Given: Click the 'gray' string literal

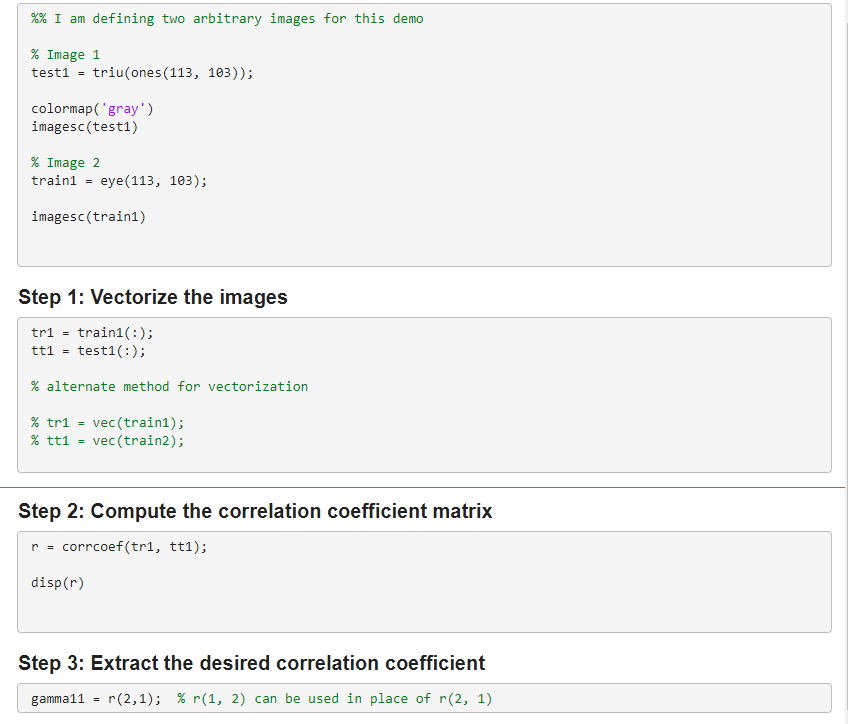Looking at the screenshot, I should point(122,108).
